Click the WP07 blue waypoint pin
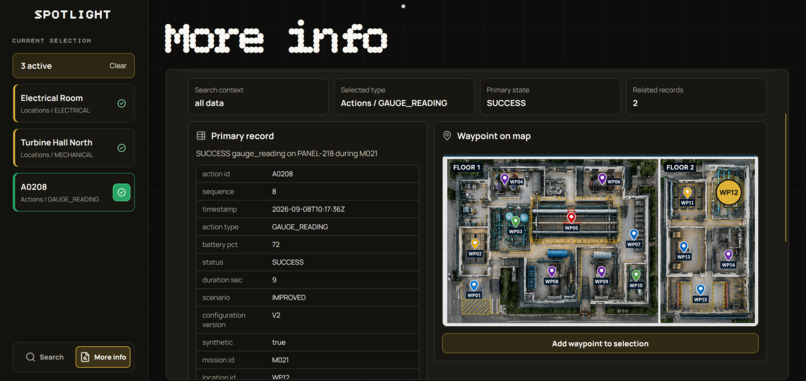The image size is (806, 381). coord(634,234)
